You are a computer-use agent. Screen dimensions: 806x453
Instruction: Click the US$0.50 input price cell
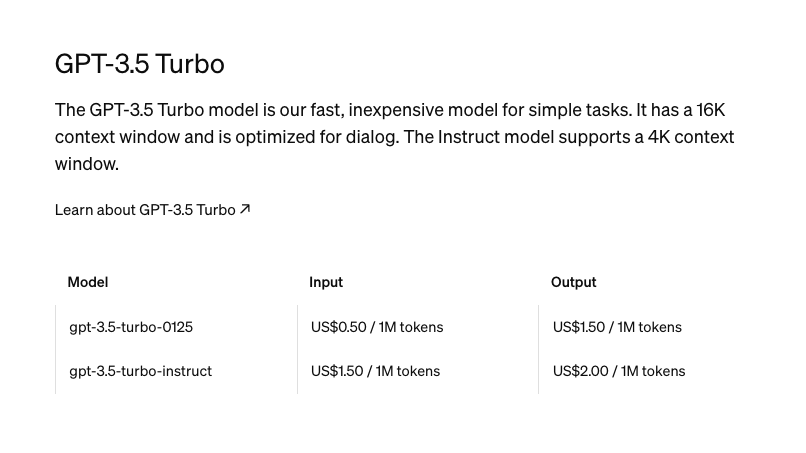click(x=377, y=327)
